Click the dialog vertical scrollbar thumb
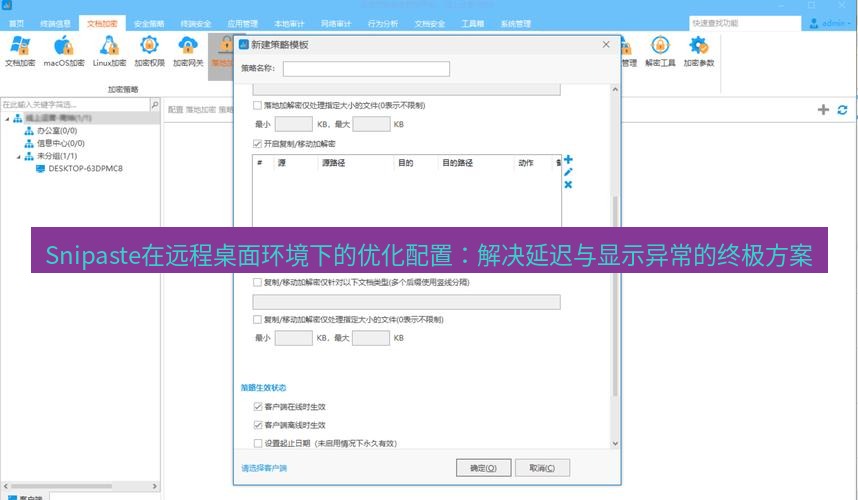The image size is (858, 500). (615, 295)
